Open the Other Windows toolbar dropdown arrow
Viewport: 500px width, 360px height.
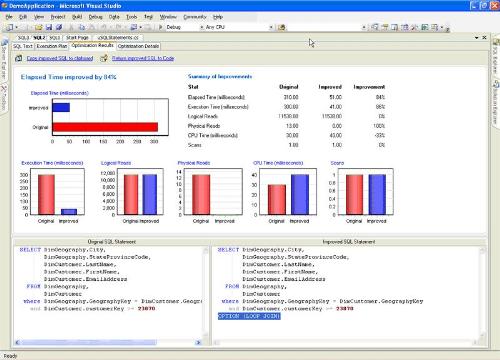click(442, 27)
